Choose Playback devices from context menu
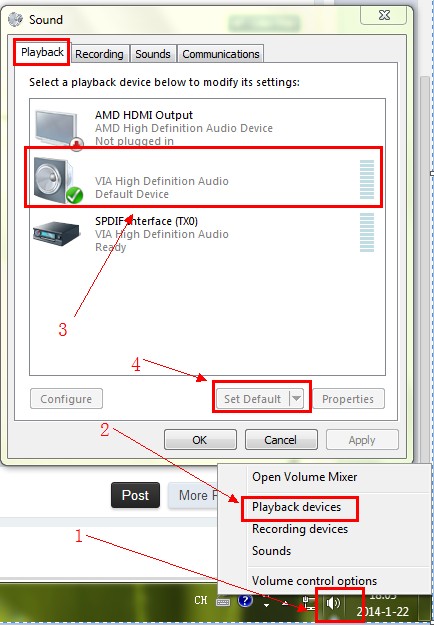The image size is (434, 625). pyautogui.click(x=297, y=507)
